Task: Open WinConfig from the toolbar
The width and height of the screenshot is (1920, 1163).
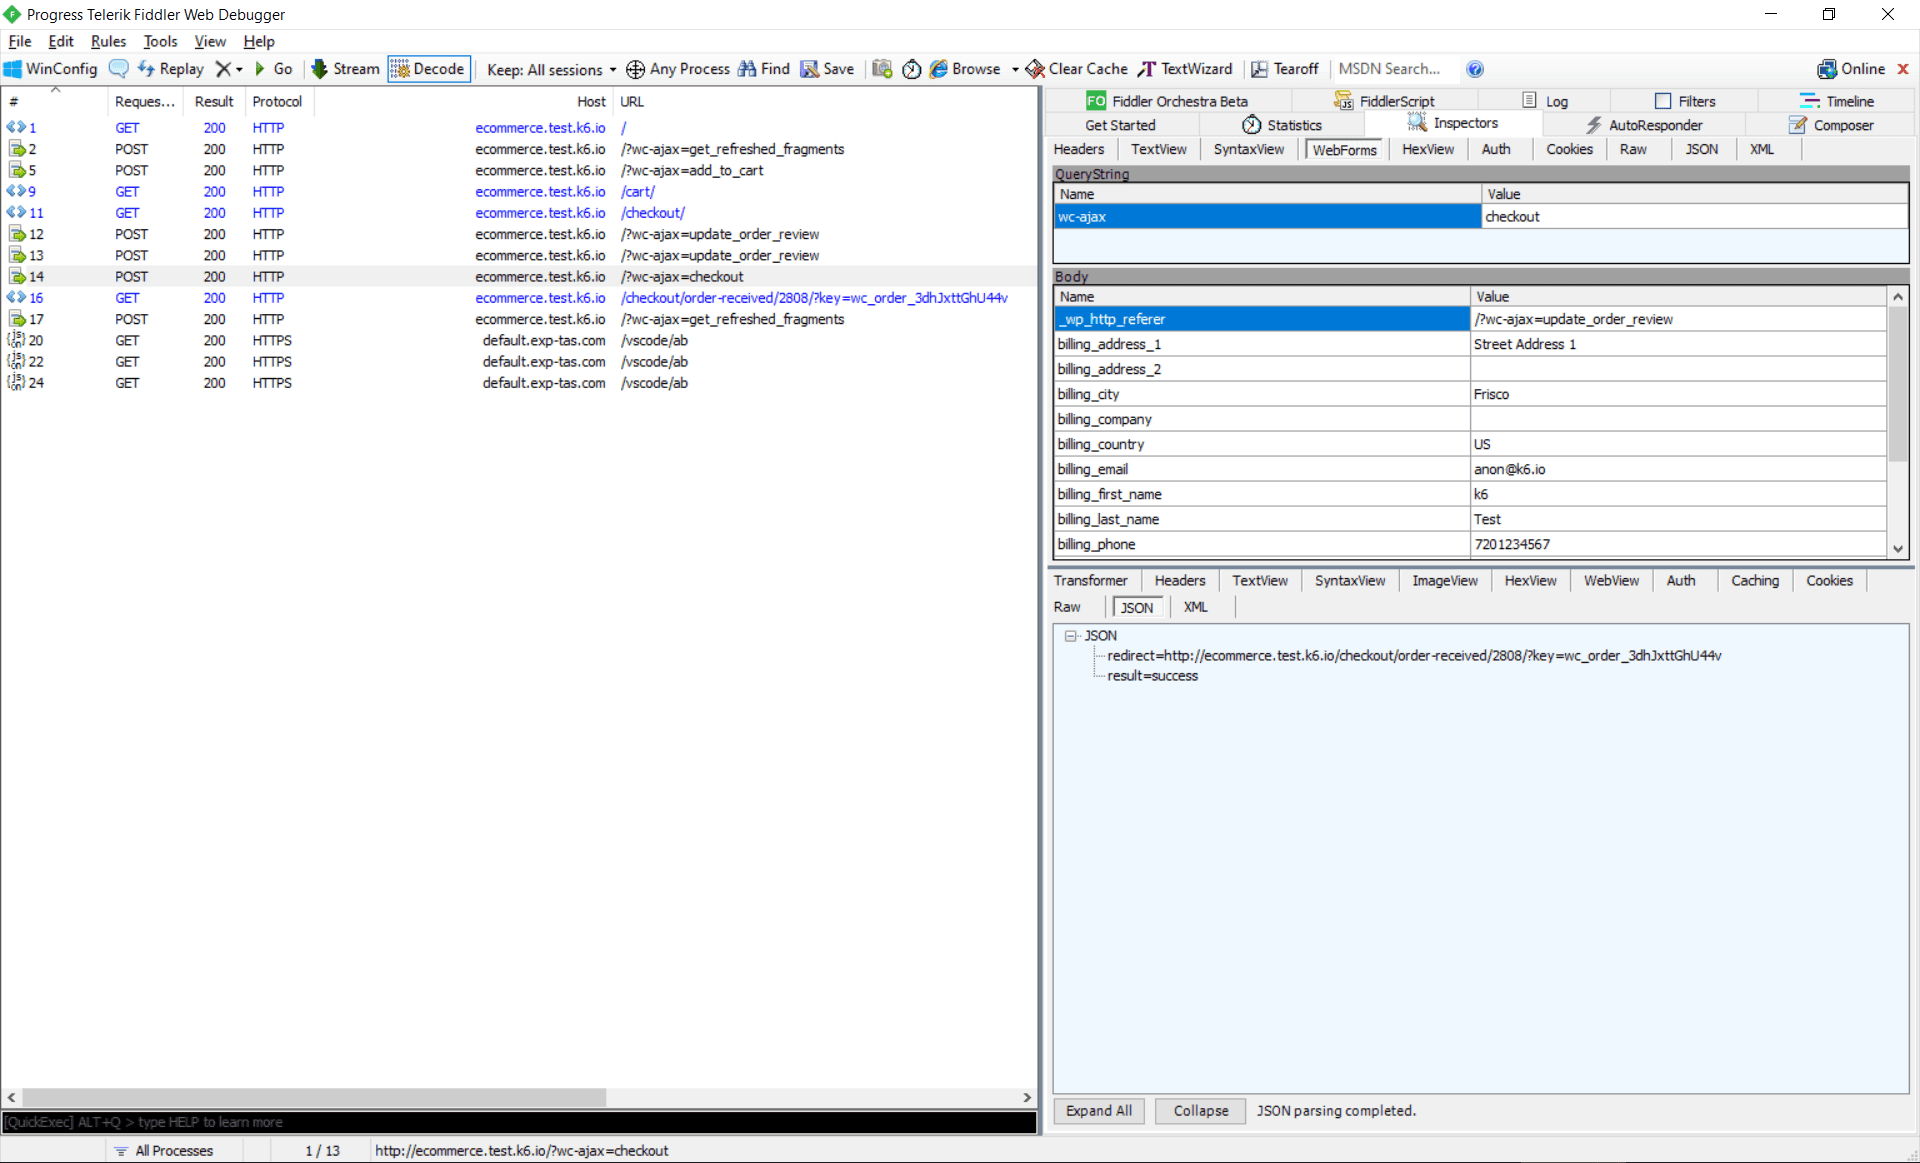Action: pyautogui.click(x=50, y=68)
